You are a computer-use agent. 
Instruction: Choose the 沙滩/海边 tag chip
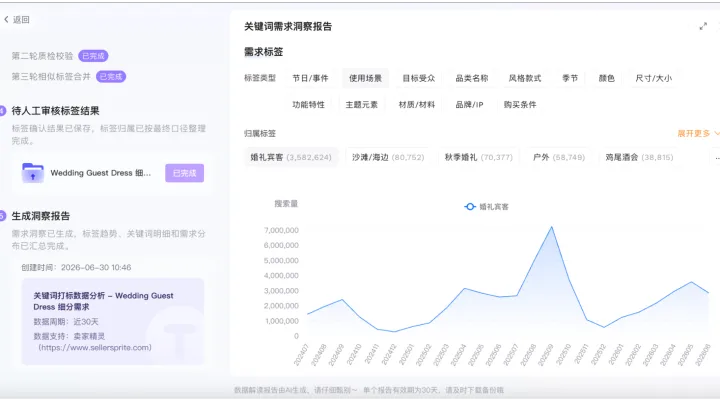[388, 157]
